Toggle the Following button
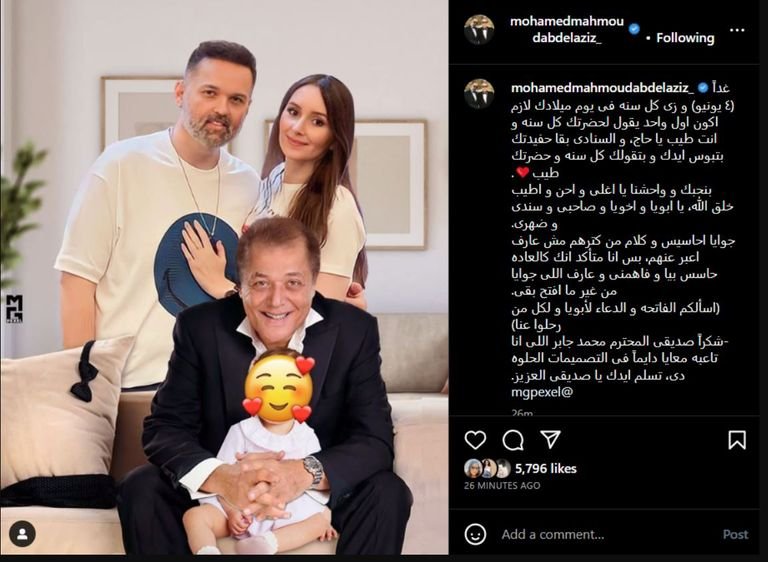768x562 pixels. click(685, 38)
